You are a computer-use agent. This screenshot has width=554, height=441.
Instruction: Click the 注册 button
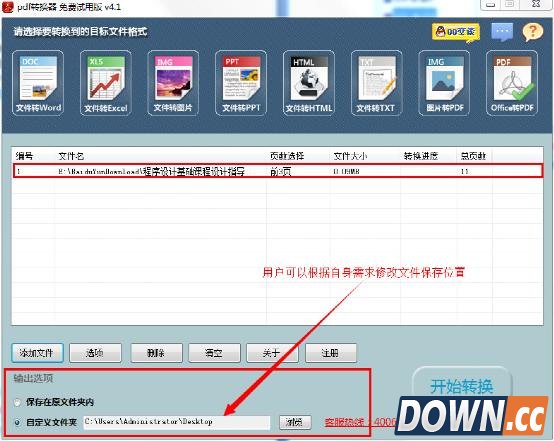tap(331, 353)
